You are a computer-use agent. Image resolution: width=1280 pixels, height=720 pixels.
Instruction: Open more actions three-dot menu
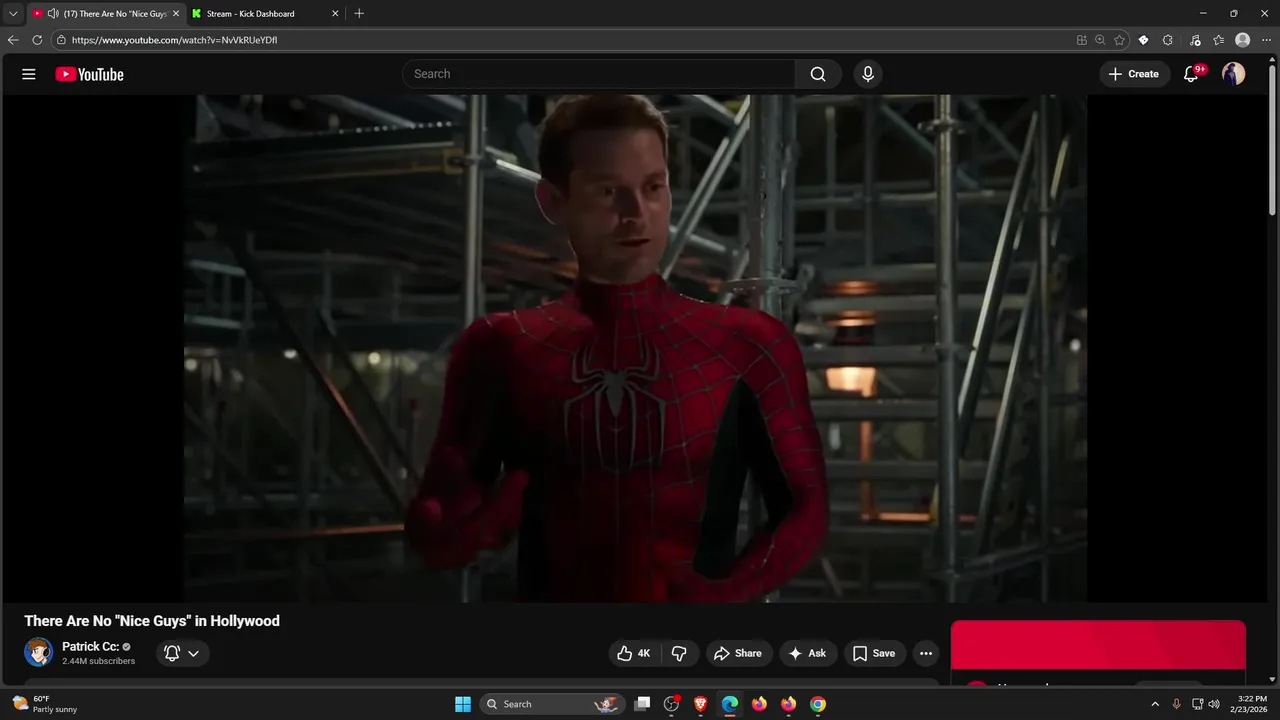click(926, 653)
